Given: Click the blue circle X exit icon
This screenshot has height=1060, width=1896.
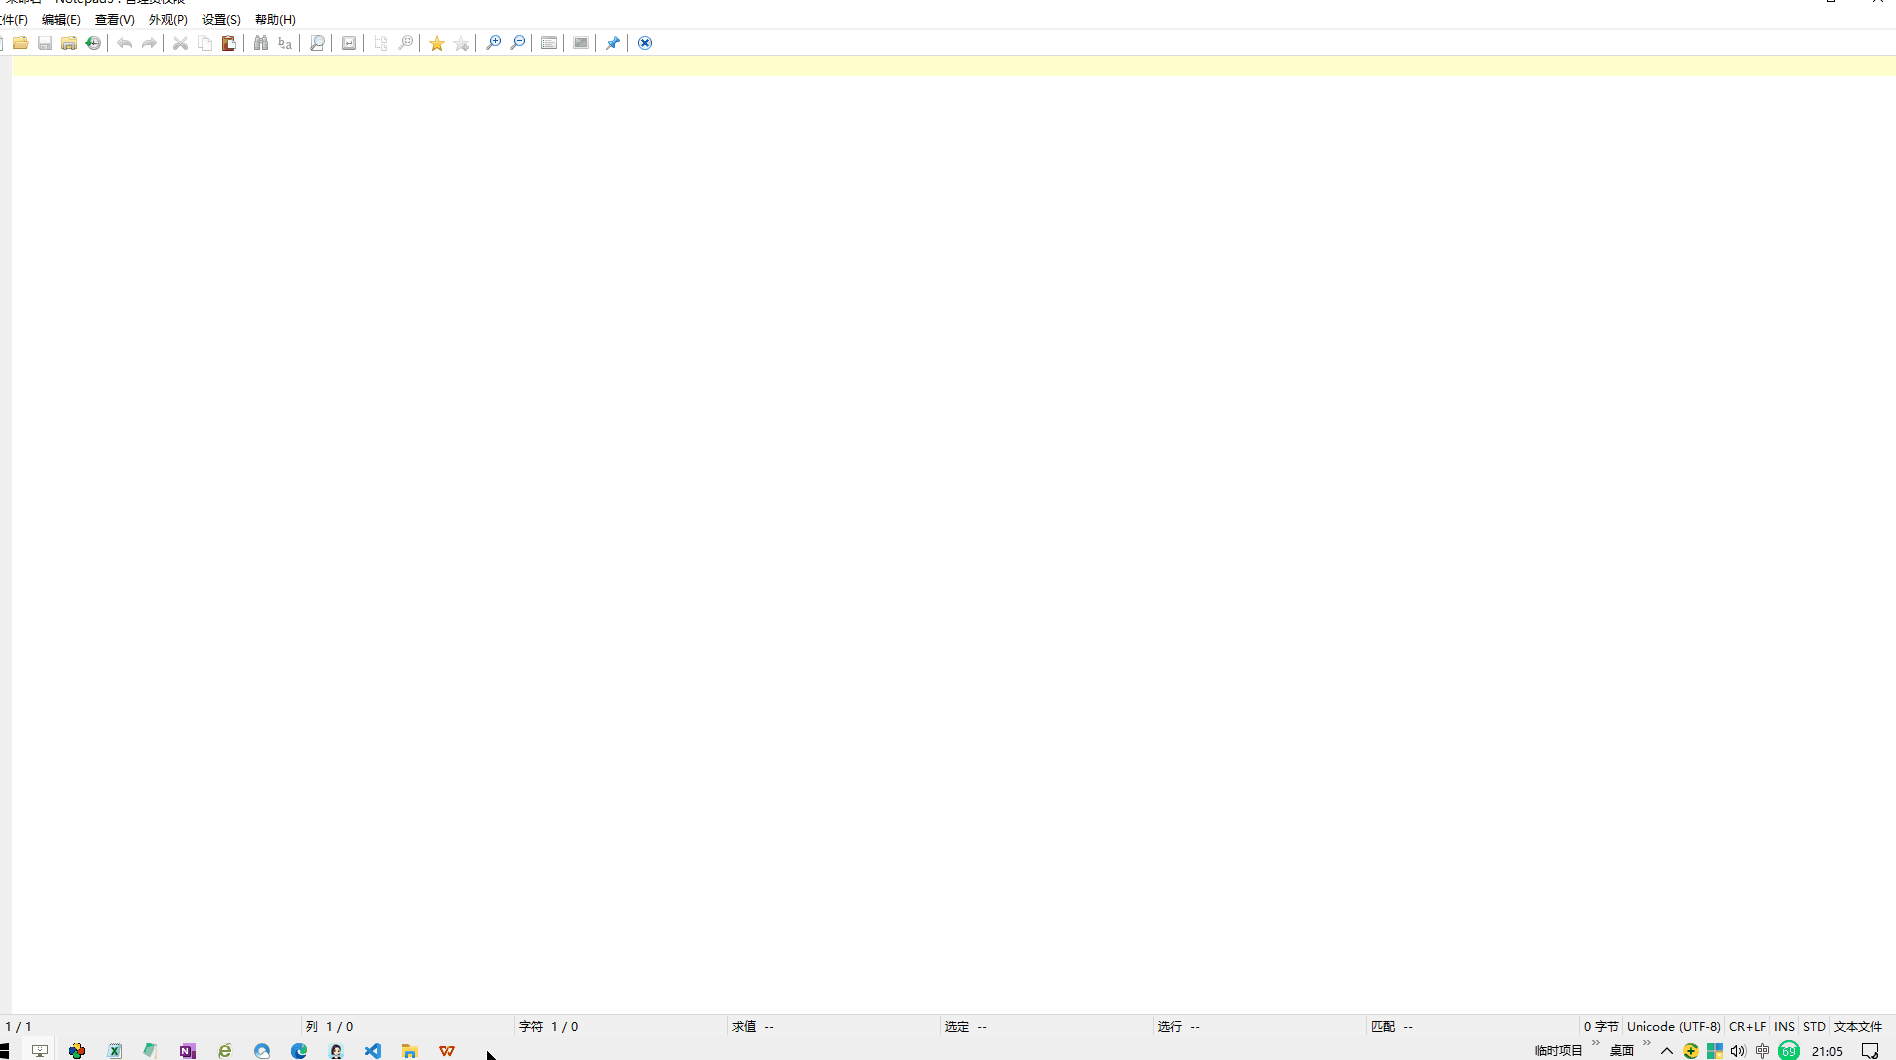Looking at the screenshot, I should click(645, 43).
